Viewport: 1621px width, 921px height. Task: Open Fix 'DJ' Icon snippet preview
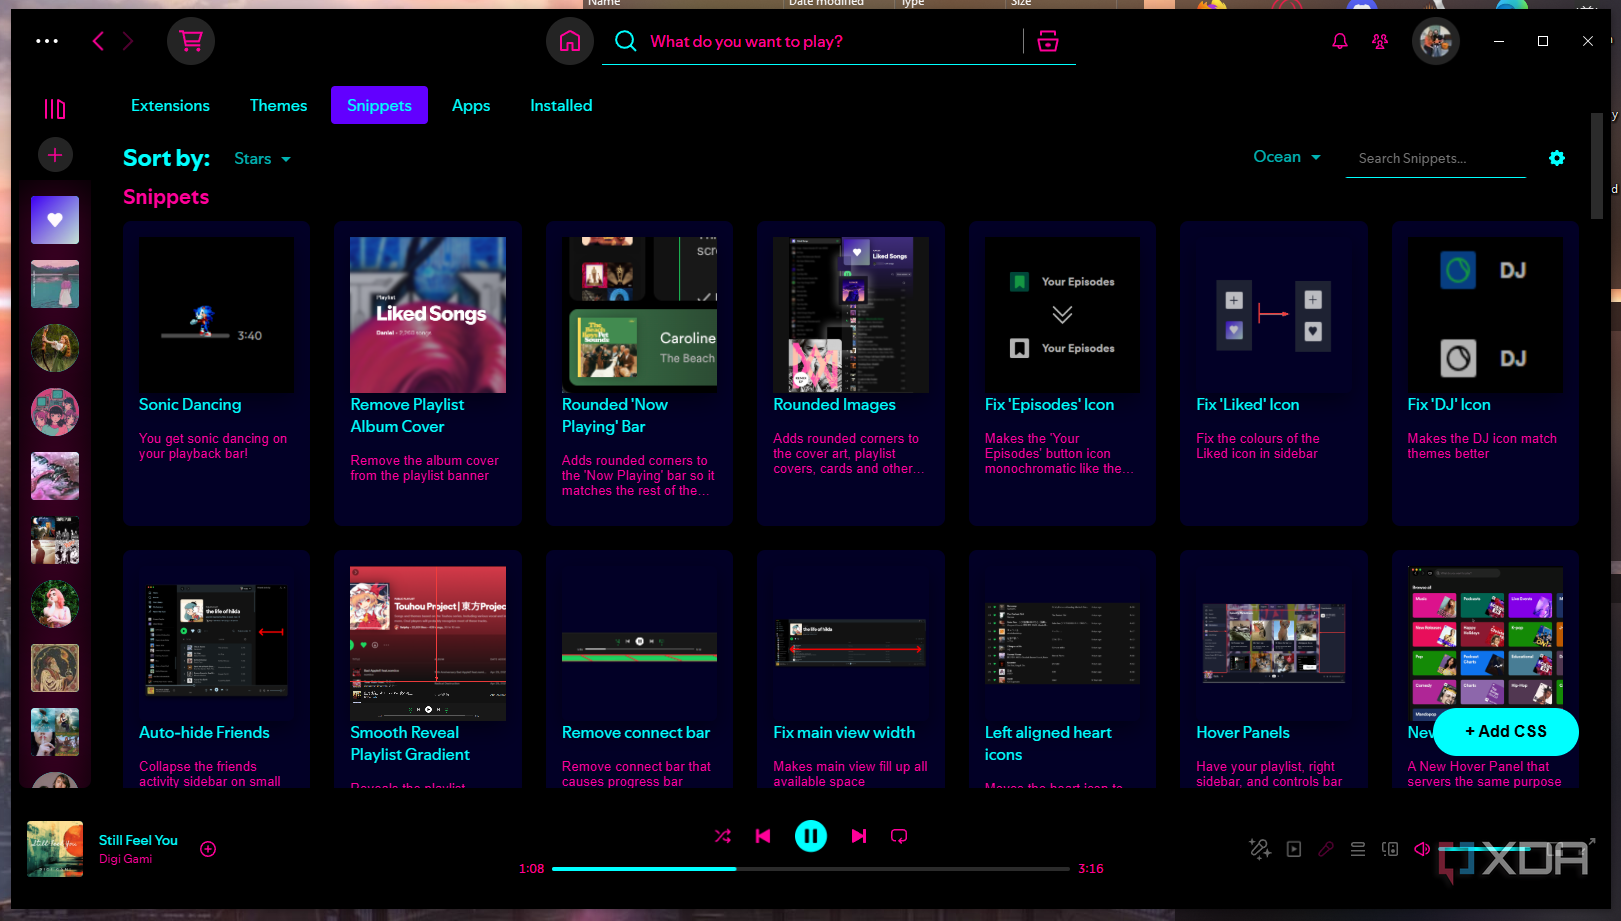tap(1486, 315)
